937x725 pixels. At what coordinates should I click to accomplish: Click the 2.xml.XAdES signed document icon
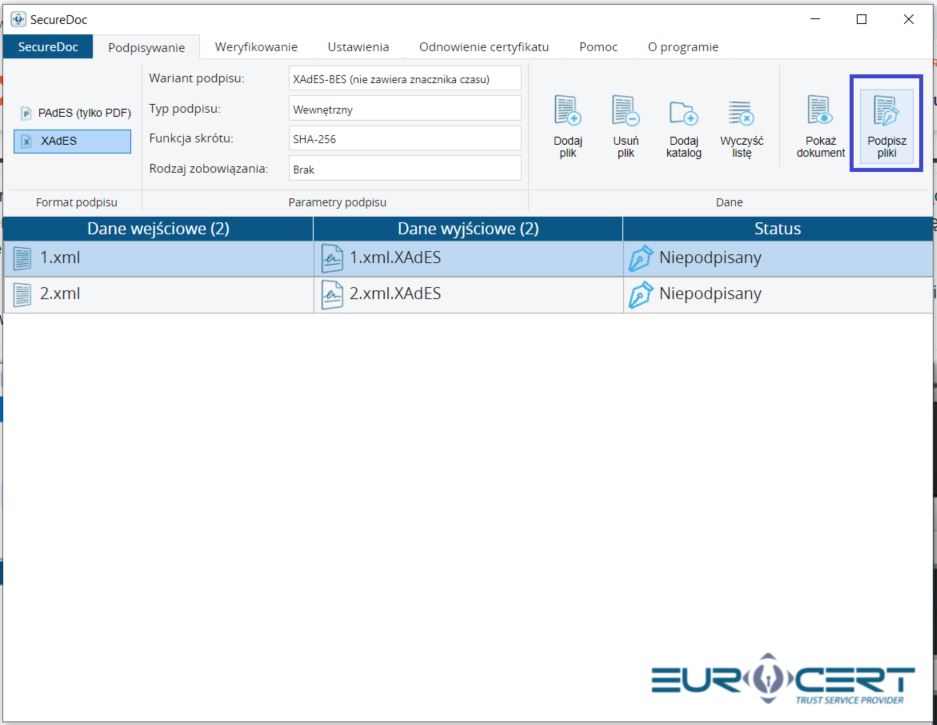pos(332,294)
